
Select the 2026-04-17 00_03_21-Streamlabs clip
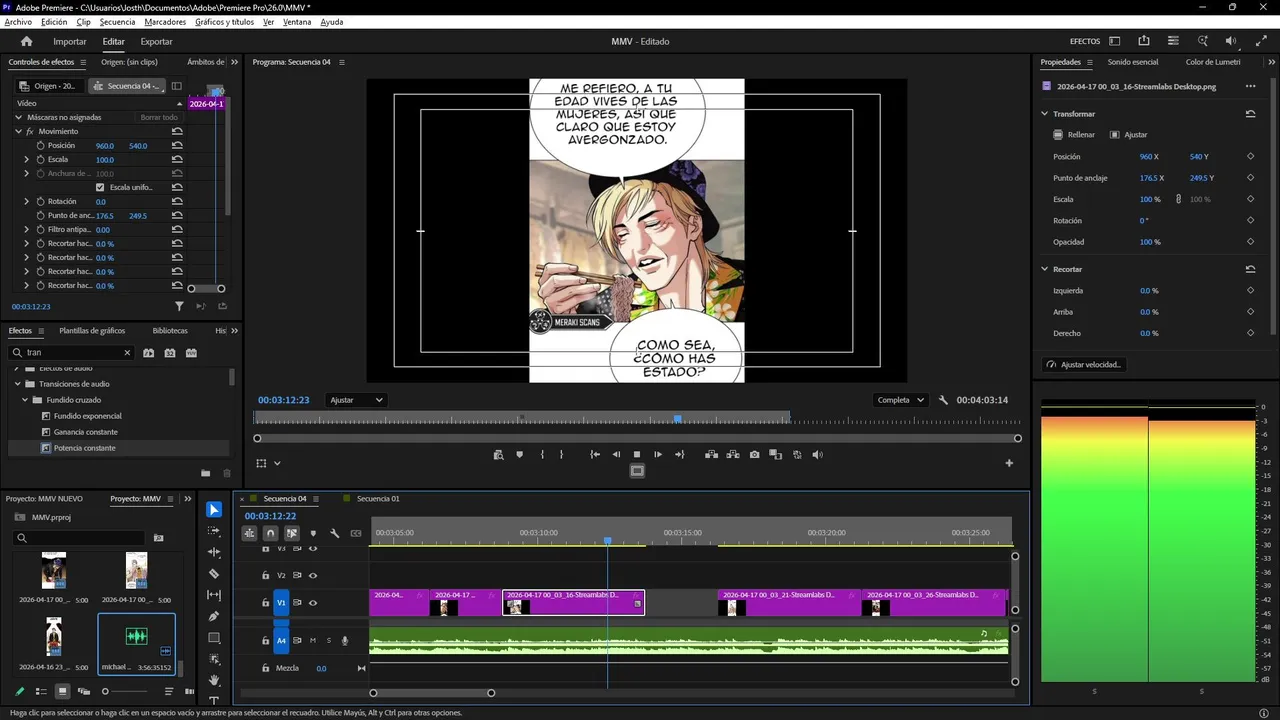[x=789, y=603]
